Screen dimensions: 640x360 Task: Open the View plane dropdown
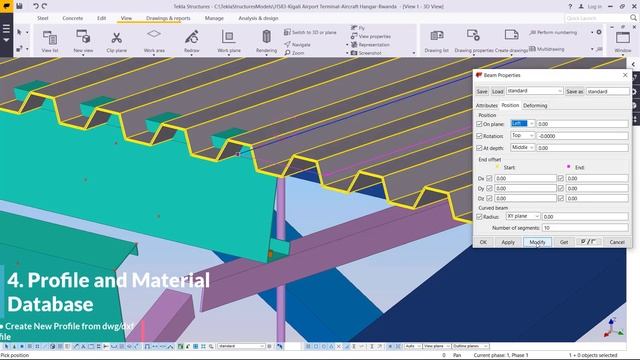click(x=436, y=346)
